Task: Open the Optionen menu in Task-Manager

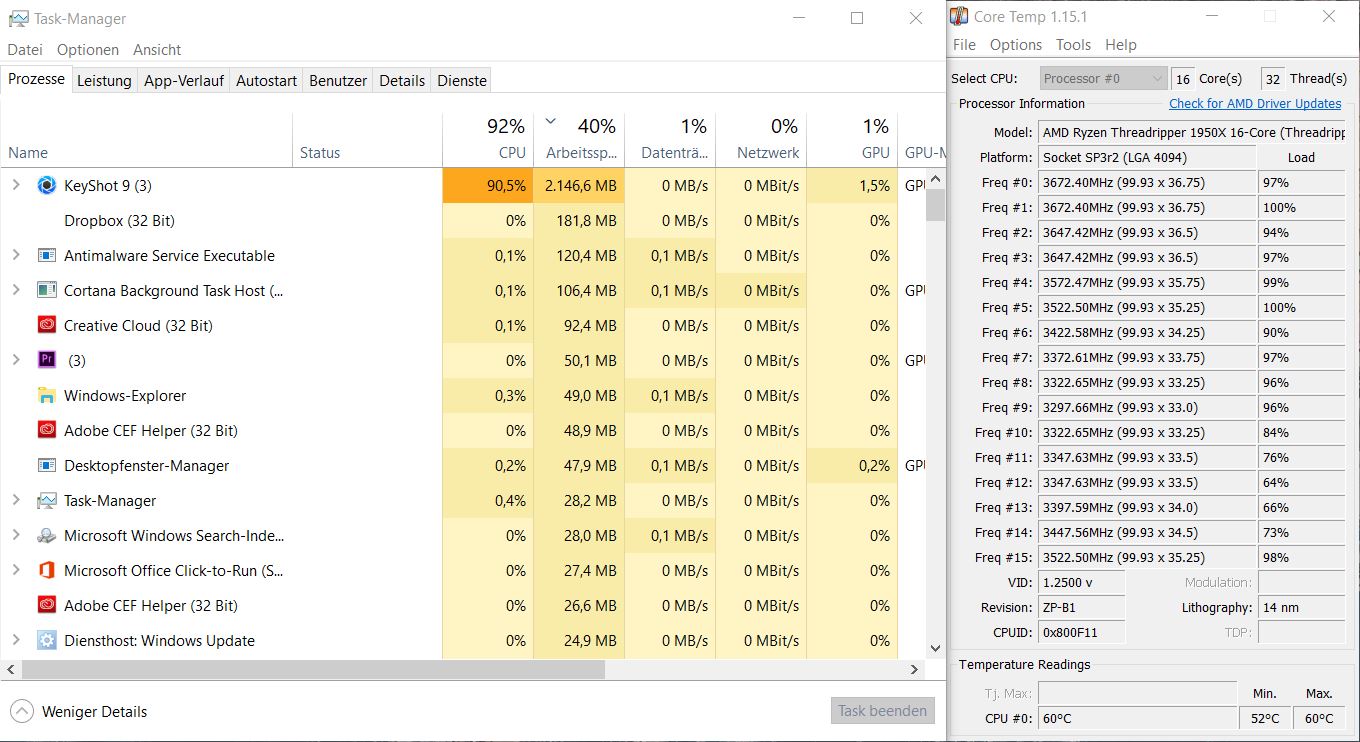Action: [x=88, y=50]
